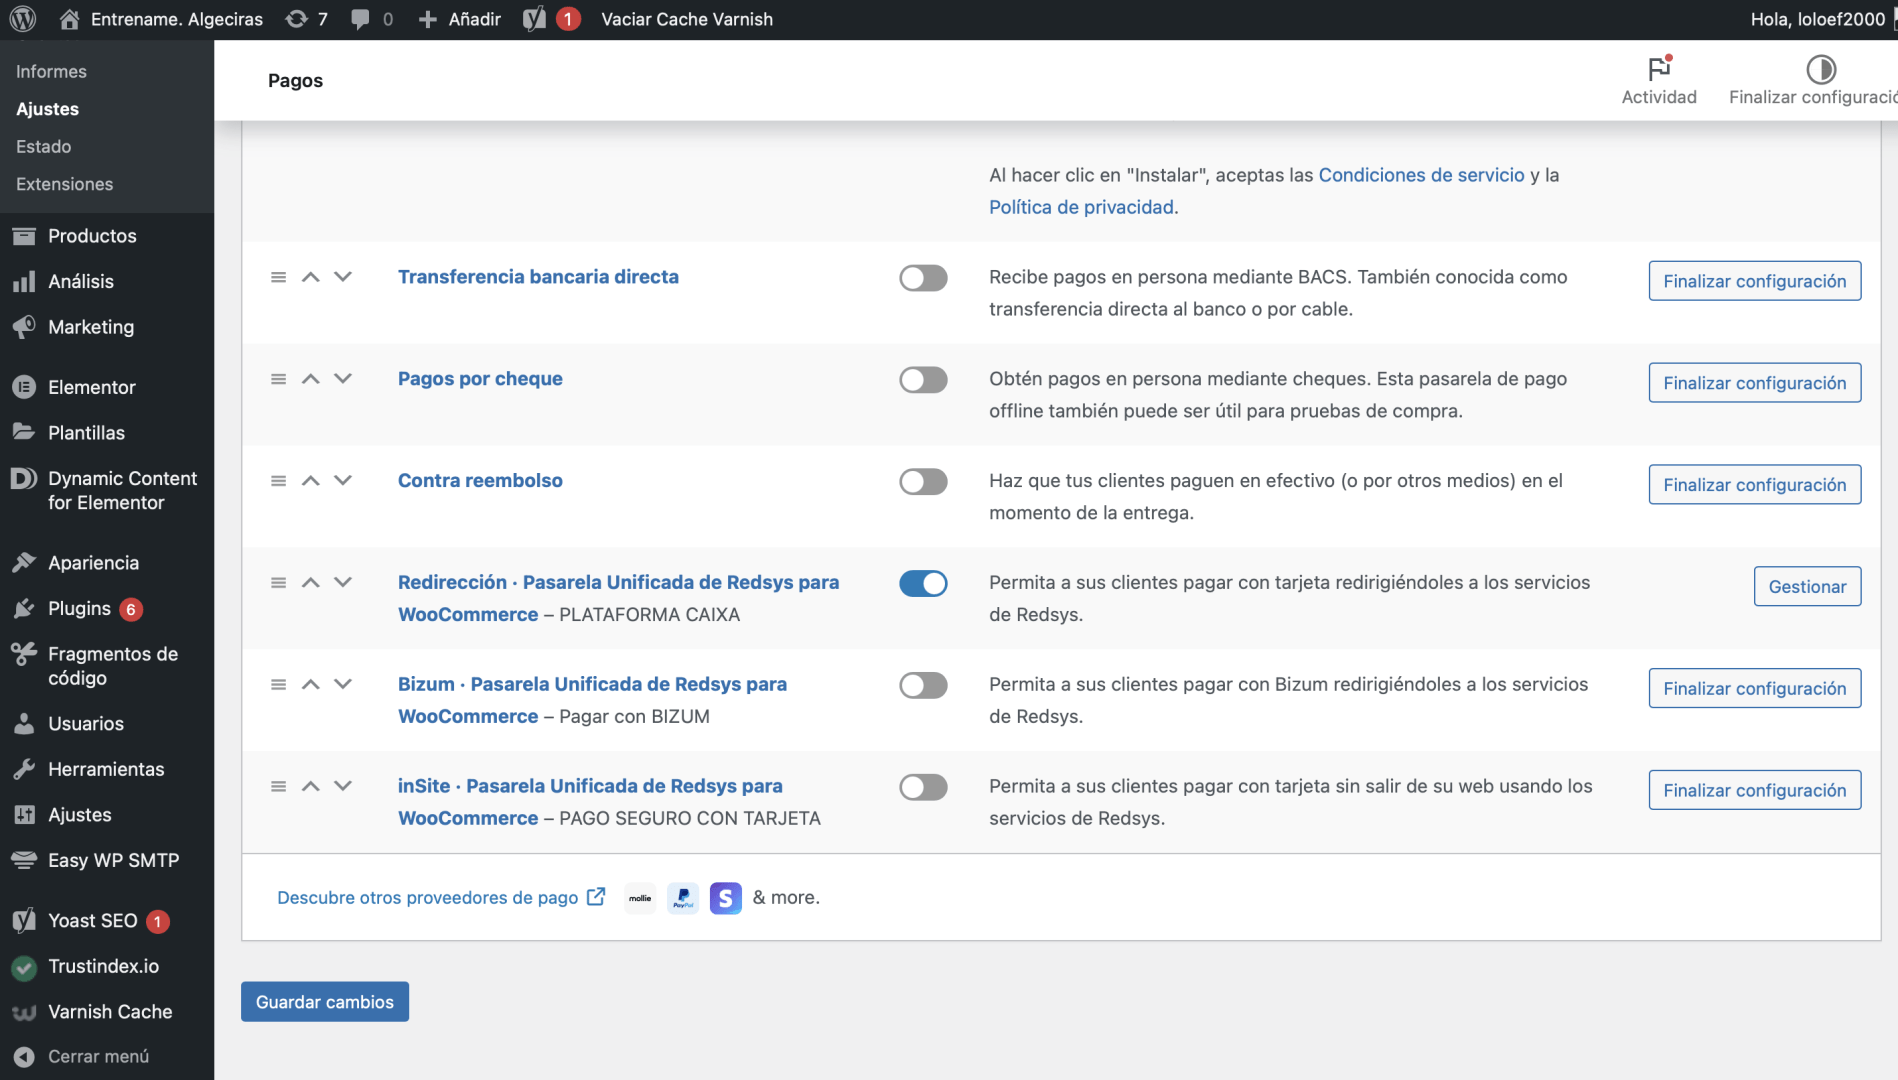Click the Añadir plus icon
The image size is (1898, 1080).
(x=427, y=19)
